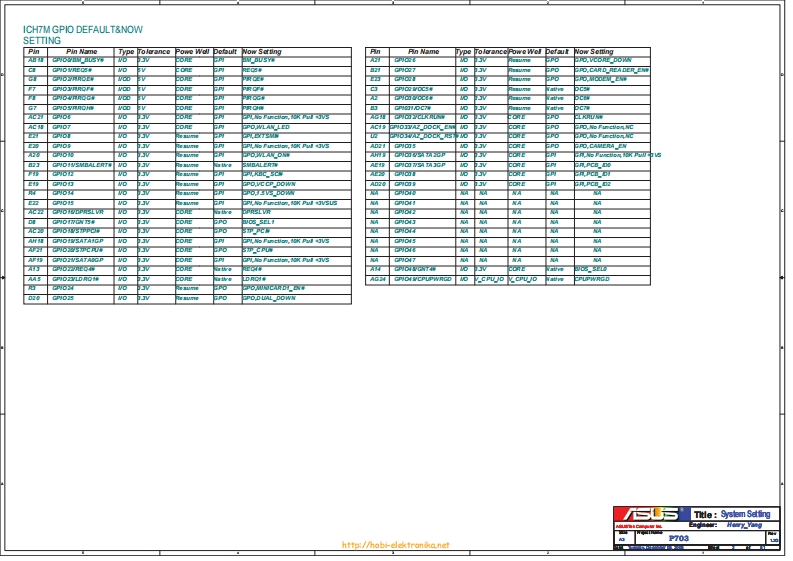Select the GPO,DUAL_DOWN setting cell

coord(268,298)
